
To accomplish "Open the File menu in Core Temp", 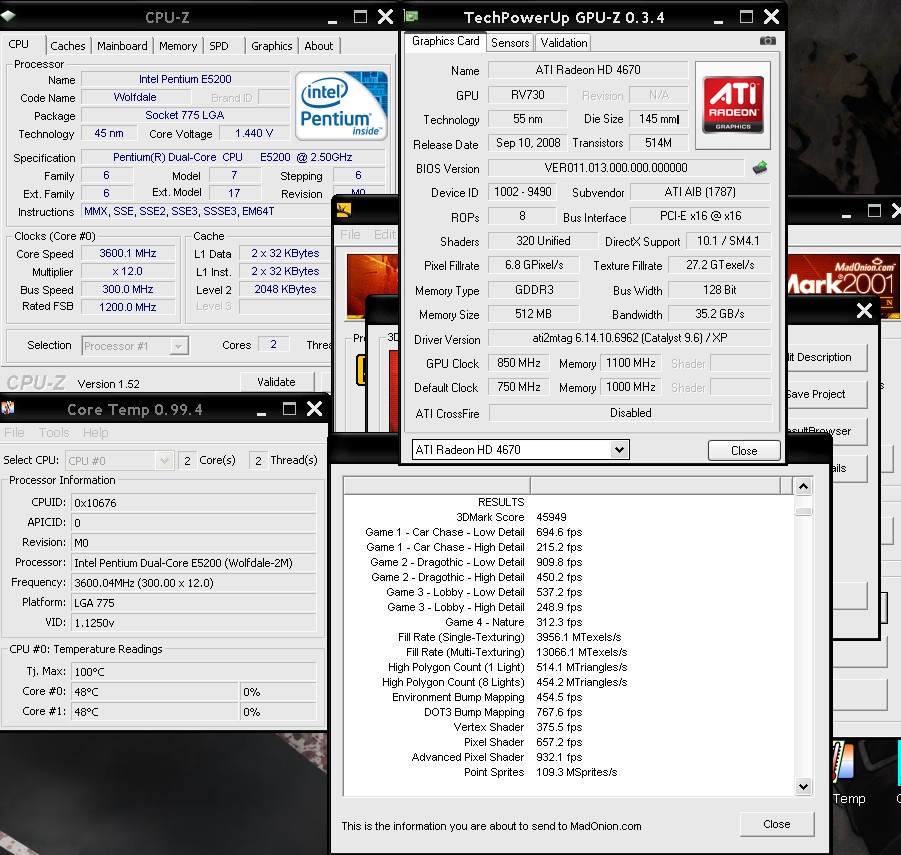I will tap(14, 433).
